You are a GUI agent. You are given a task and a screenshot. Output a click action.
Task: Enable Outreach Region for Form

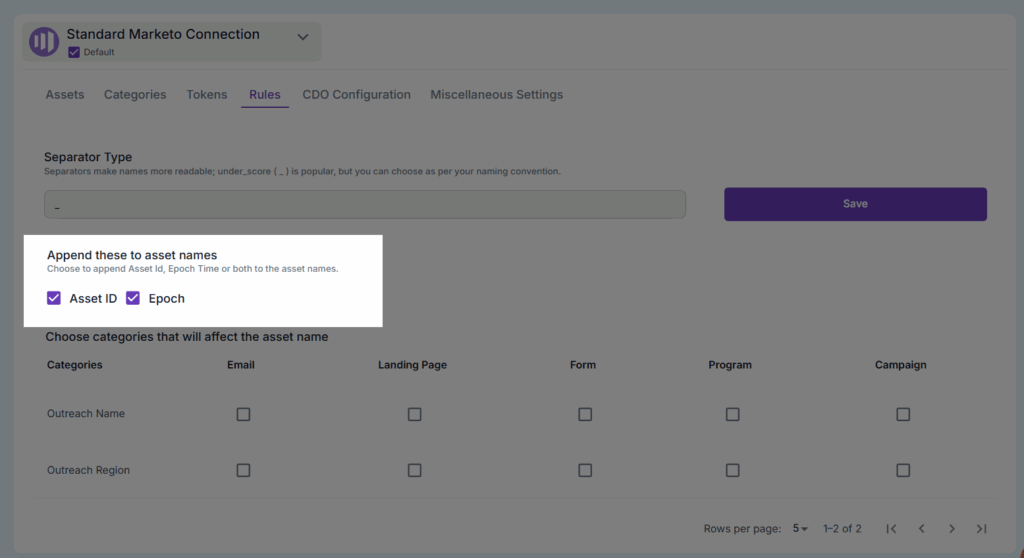585,470
